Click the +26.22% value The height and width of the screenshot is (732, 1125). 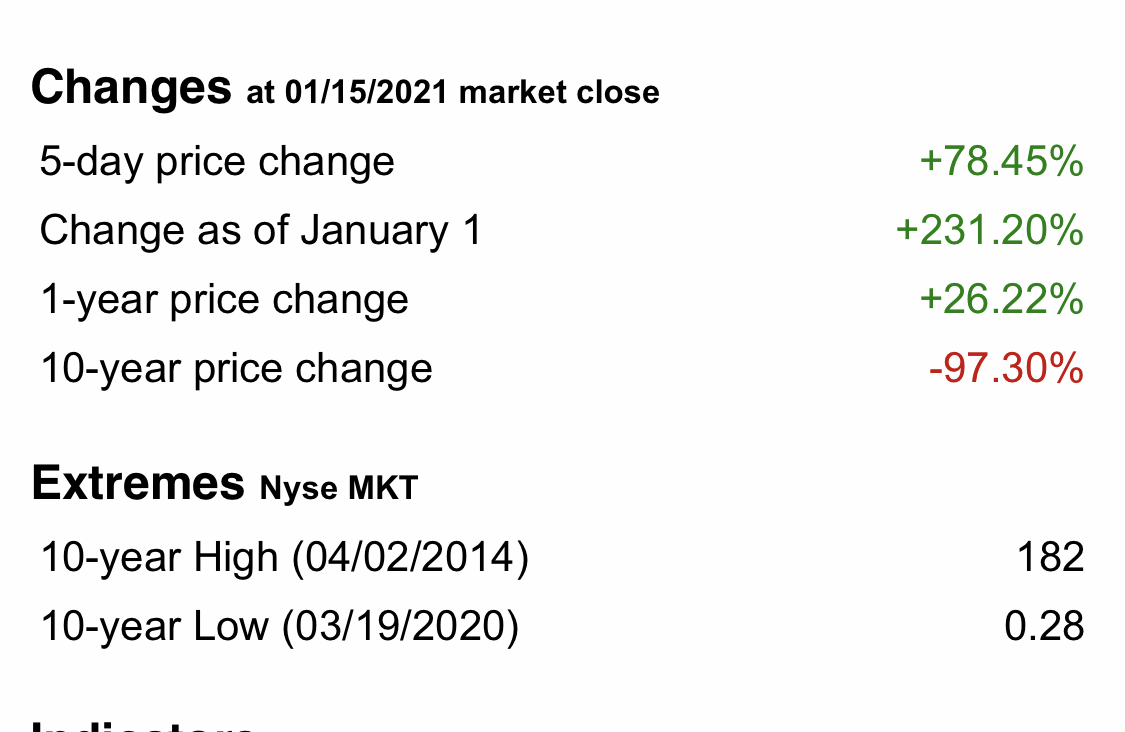(1001, 300)
